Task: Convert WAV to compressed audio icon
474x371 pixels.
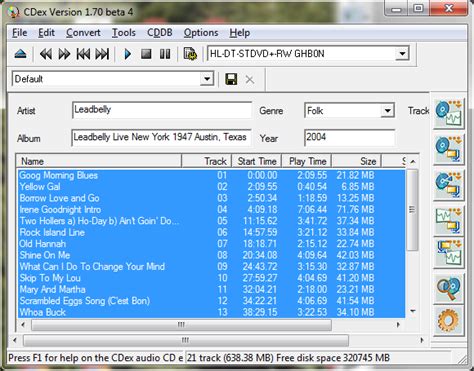Action: tap(449, 220)
